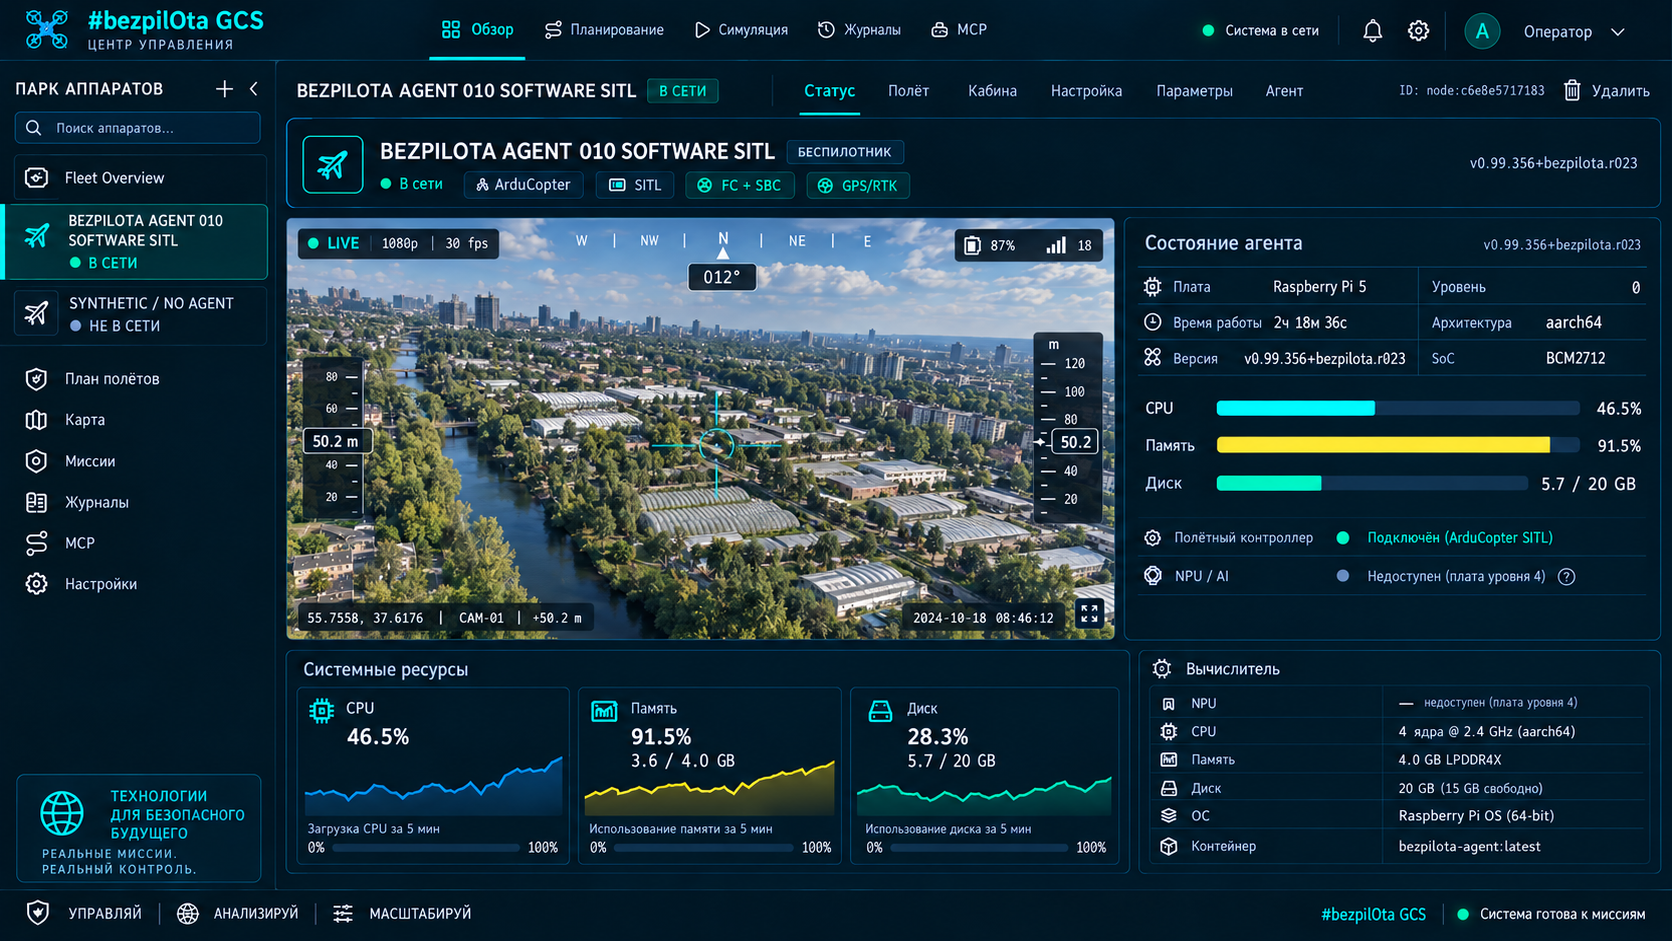Select the Агент tab
The image size is (1672, 941).
[1284, 91]
